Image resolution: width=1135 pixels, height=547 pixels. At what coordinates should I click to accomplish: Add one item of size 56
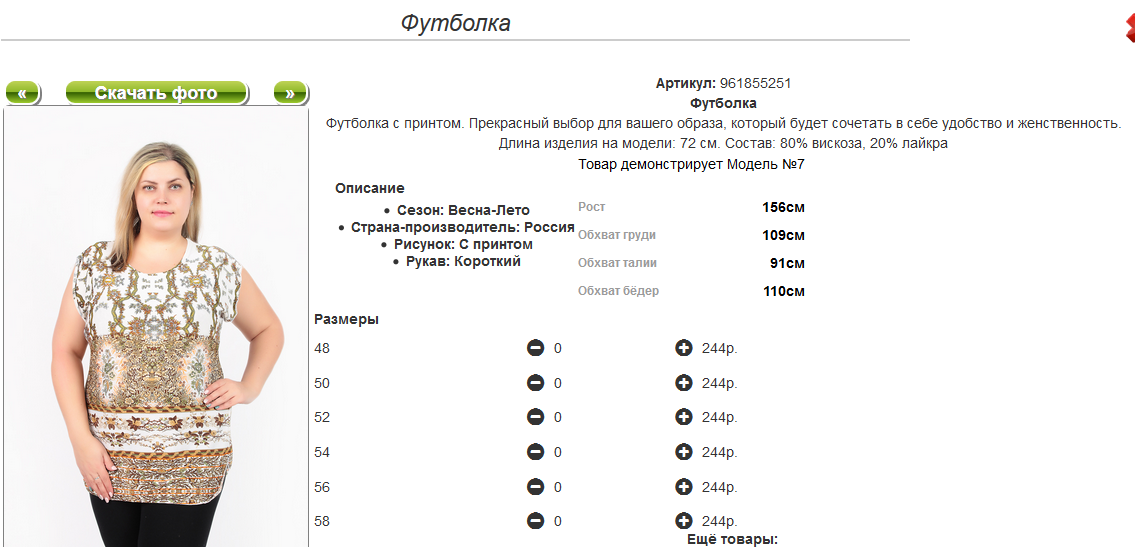click(683, 487)
